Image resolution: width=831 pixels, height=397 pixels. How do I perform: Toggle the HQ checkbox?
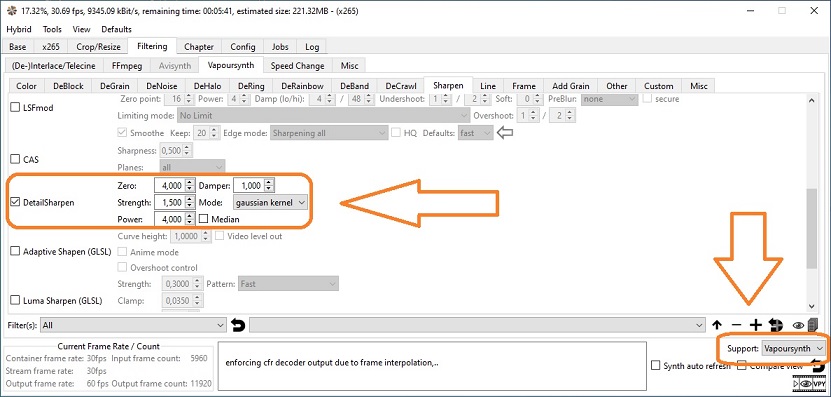tap(395, 133)
